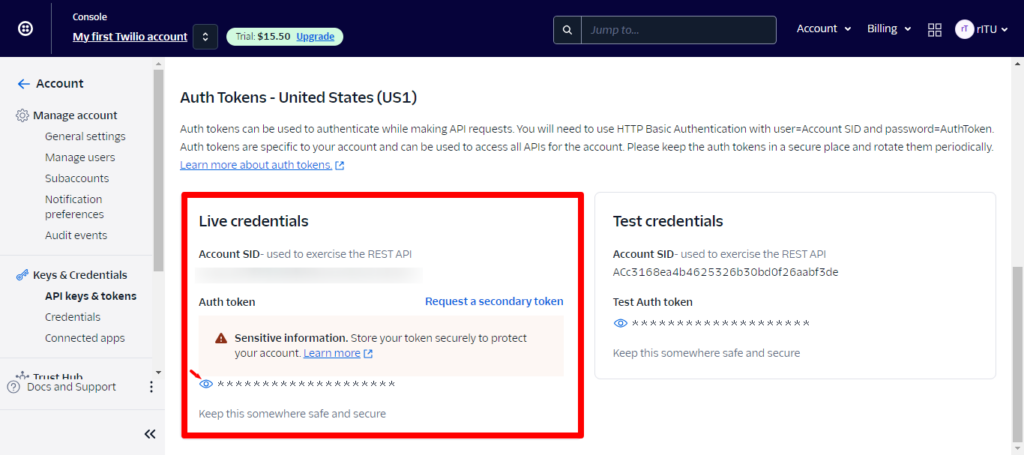Image resolution: width=1024 pixels, height=455 pixels.
Task: Open the account switcher dropdown
Action: coord(205,37)
